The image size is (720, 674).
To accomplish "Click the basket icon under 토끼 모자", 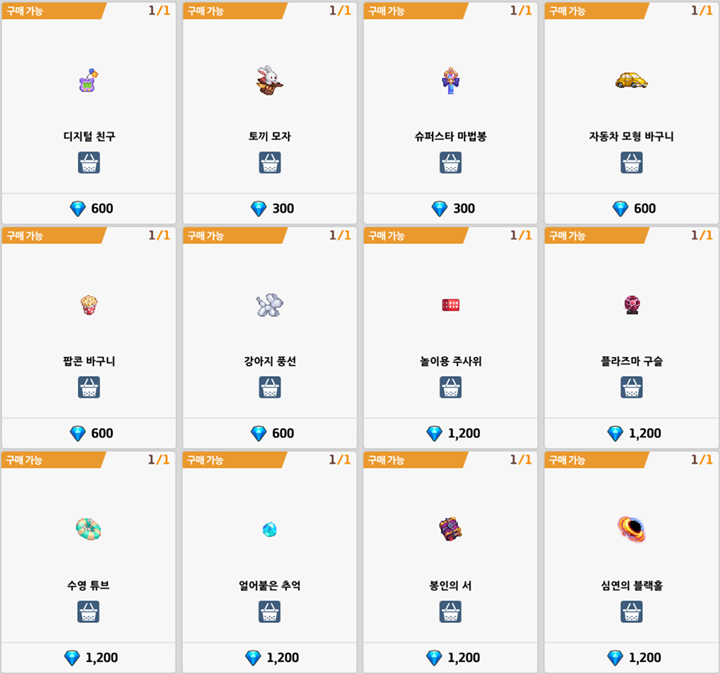I will coord(270,163).
